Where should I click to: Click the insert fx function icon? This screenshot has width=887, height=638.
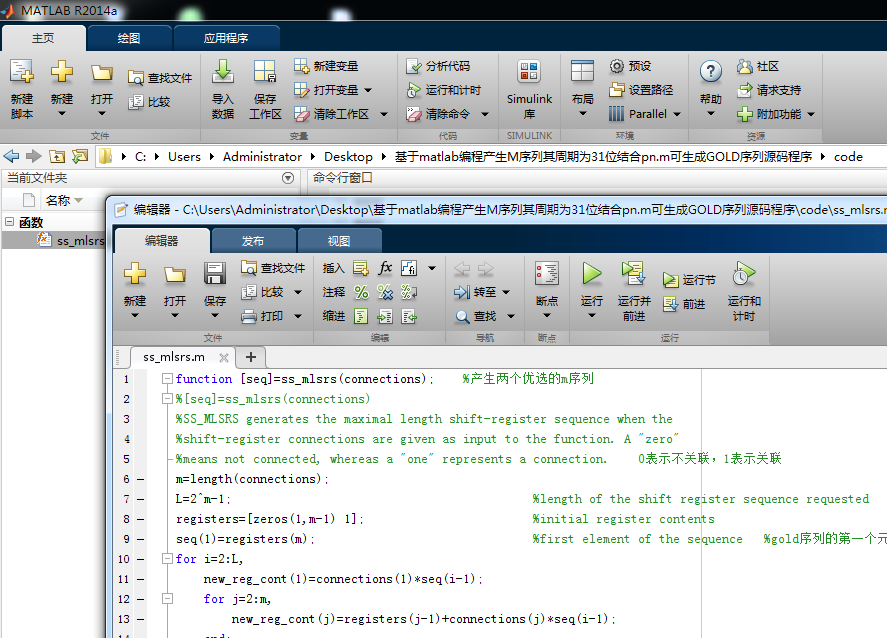pos(385,268)
